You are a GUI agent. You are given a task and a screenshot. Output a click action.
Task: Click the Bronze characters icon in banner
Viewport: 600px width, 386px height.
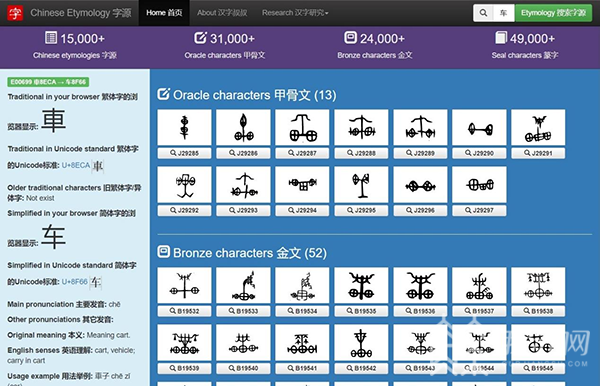click(x=350, y=37)
